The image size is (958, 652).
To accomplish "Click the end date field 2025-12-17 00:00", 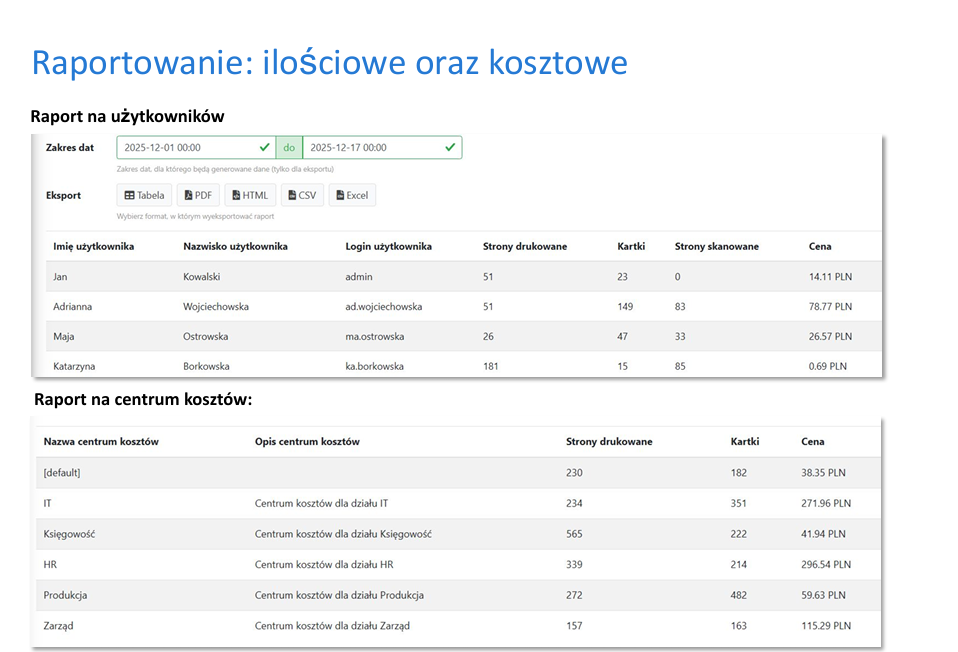I will point(382,147).
